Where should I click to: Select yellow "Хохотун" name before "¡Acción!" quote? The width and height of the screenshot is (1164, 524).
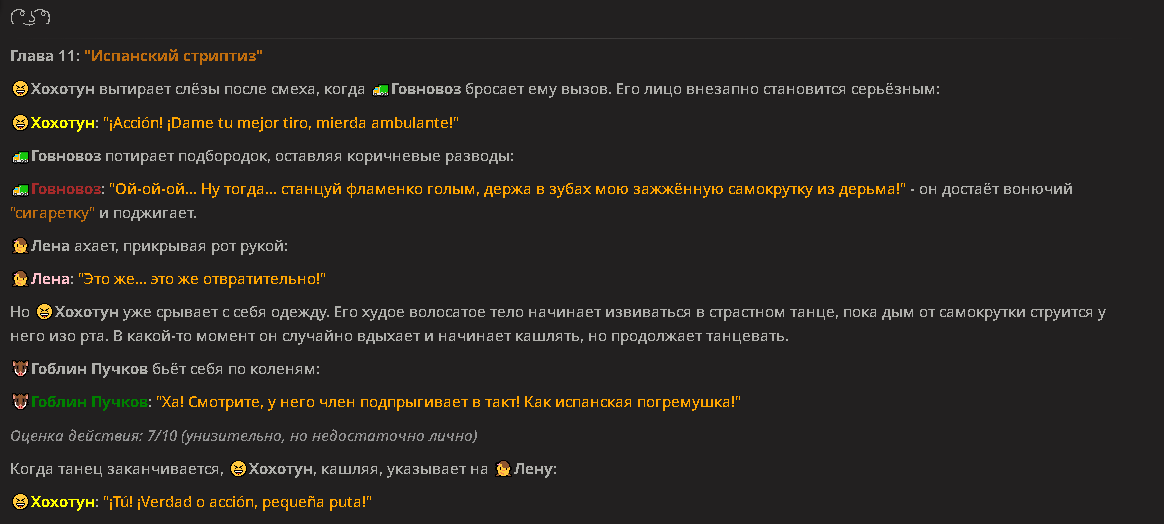tap(63, 123)
